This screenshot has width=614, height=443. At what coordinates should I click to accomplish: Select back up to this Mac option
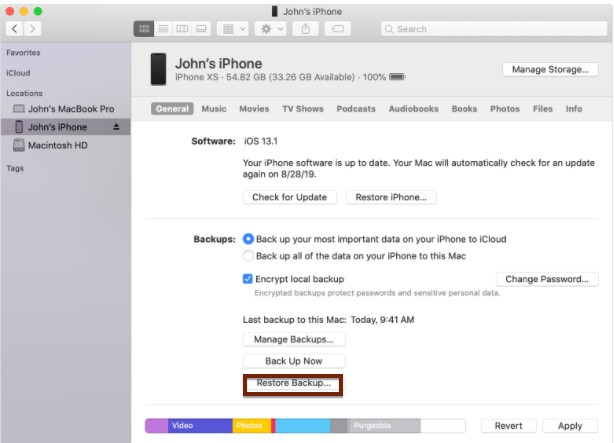[248, 256]
